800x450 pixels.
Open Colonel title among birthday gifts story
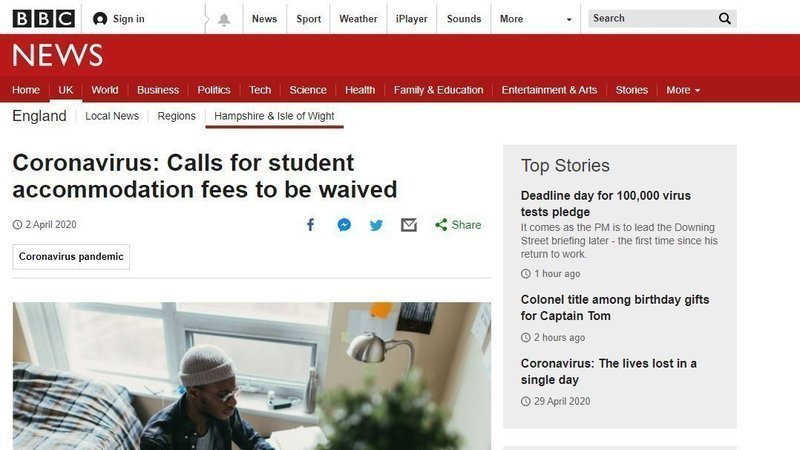click(x=615, y=308)
